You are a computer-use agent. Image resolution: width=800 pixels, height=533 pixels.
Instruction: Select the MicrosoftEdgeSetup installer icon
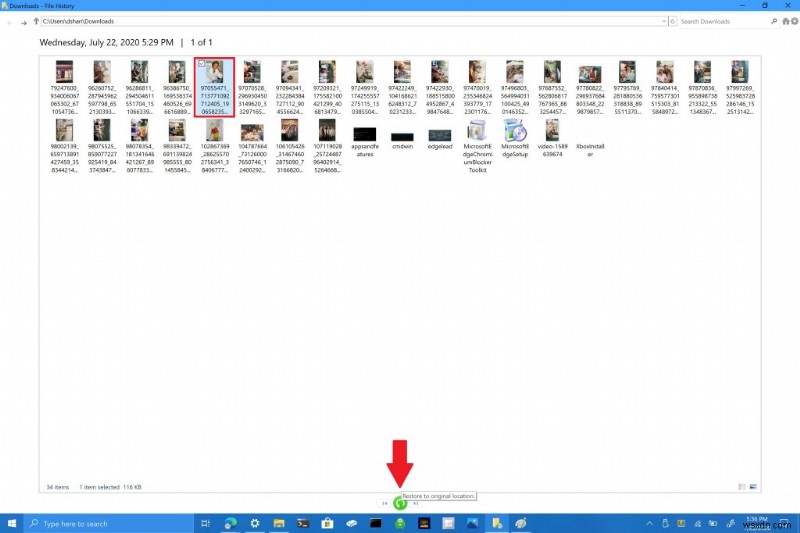coord(515,131)
